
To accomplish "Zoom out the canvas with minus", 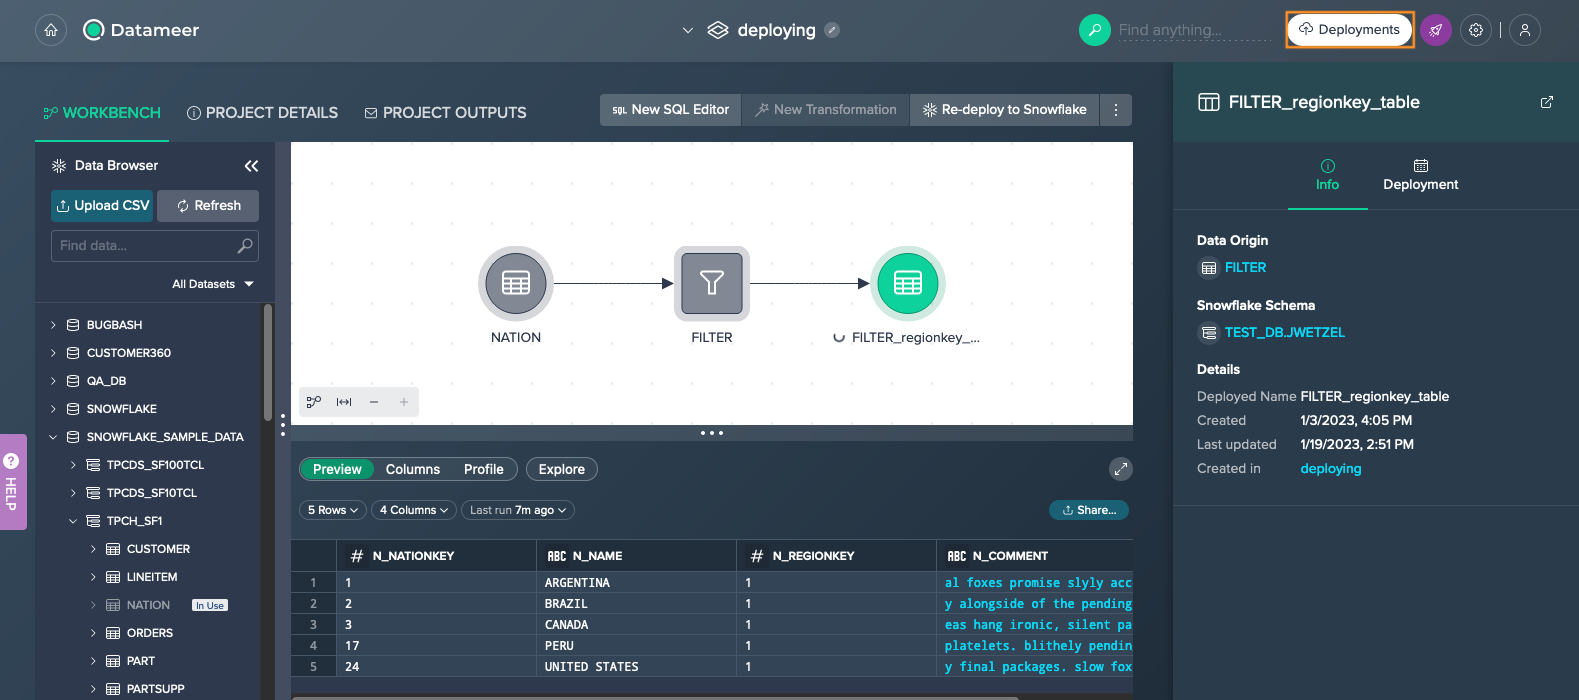I will (x=374, y=402).
